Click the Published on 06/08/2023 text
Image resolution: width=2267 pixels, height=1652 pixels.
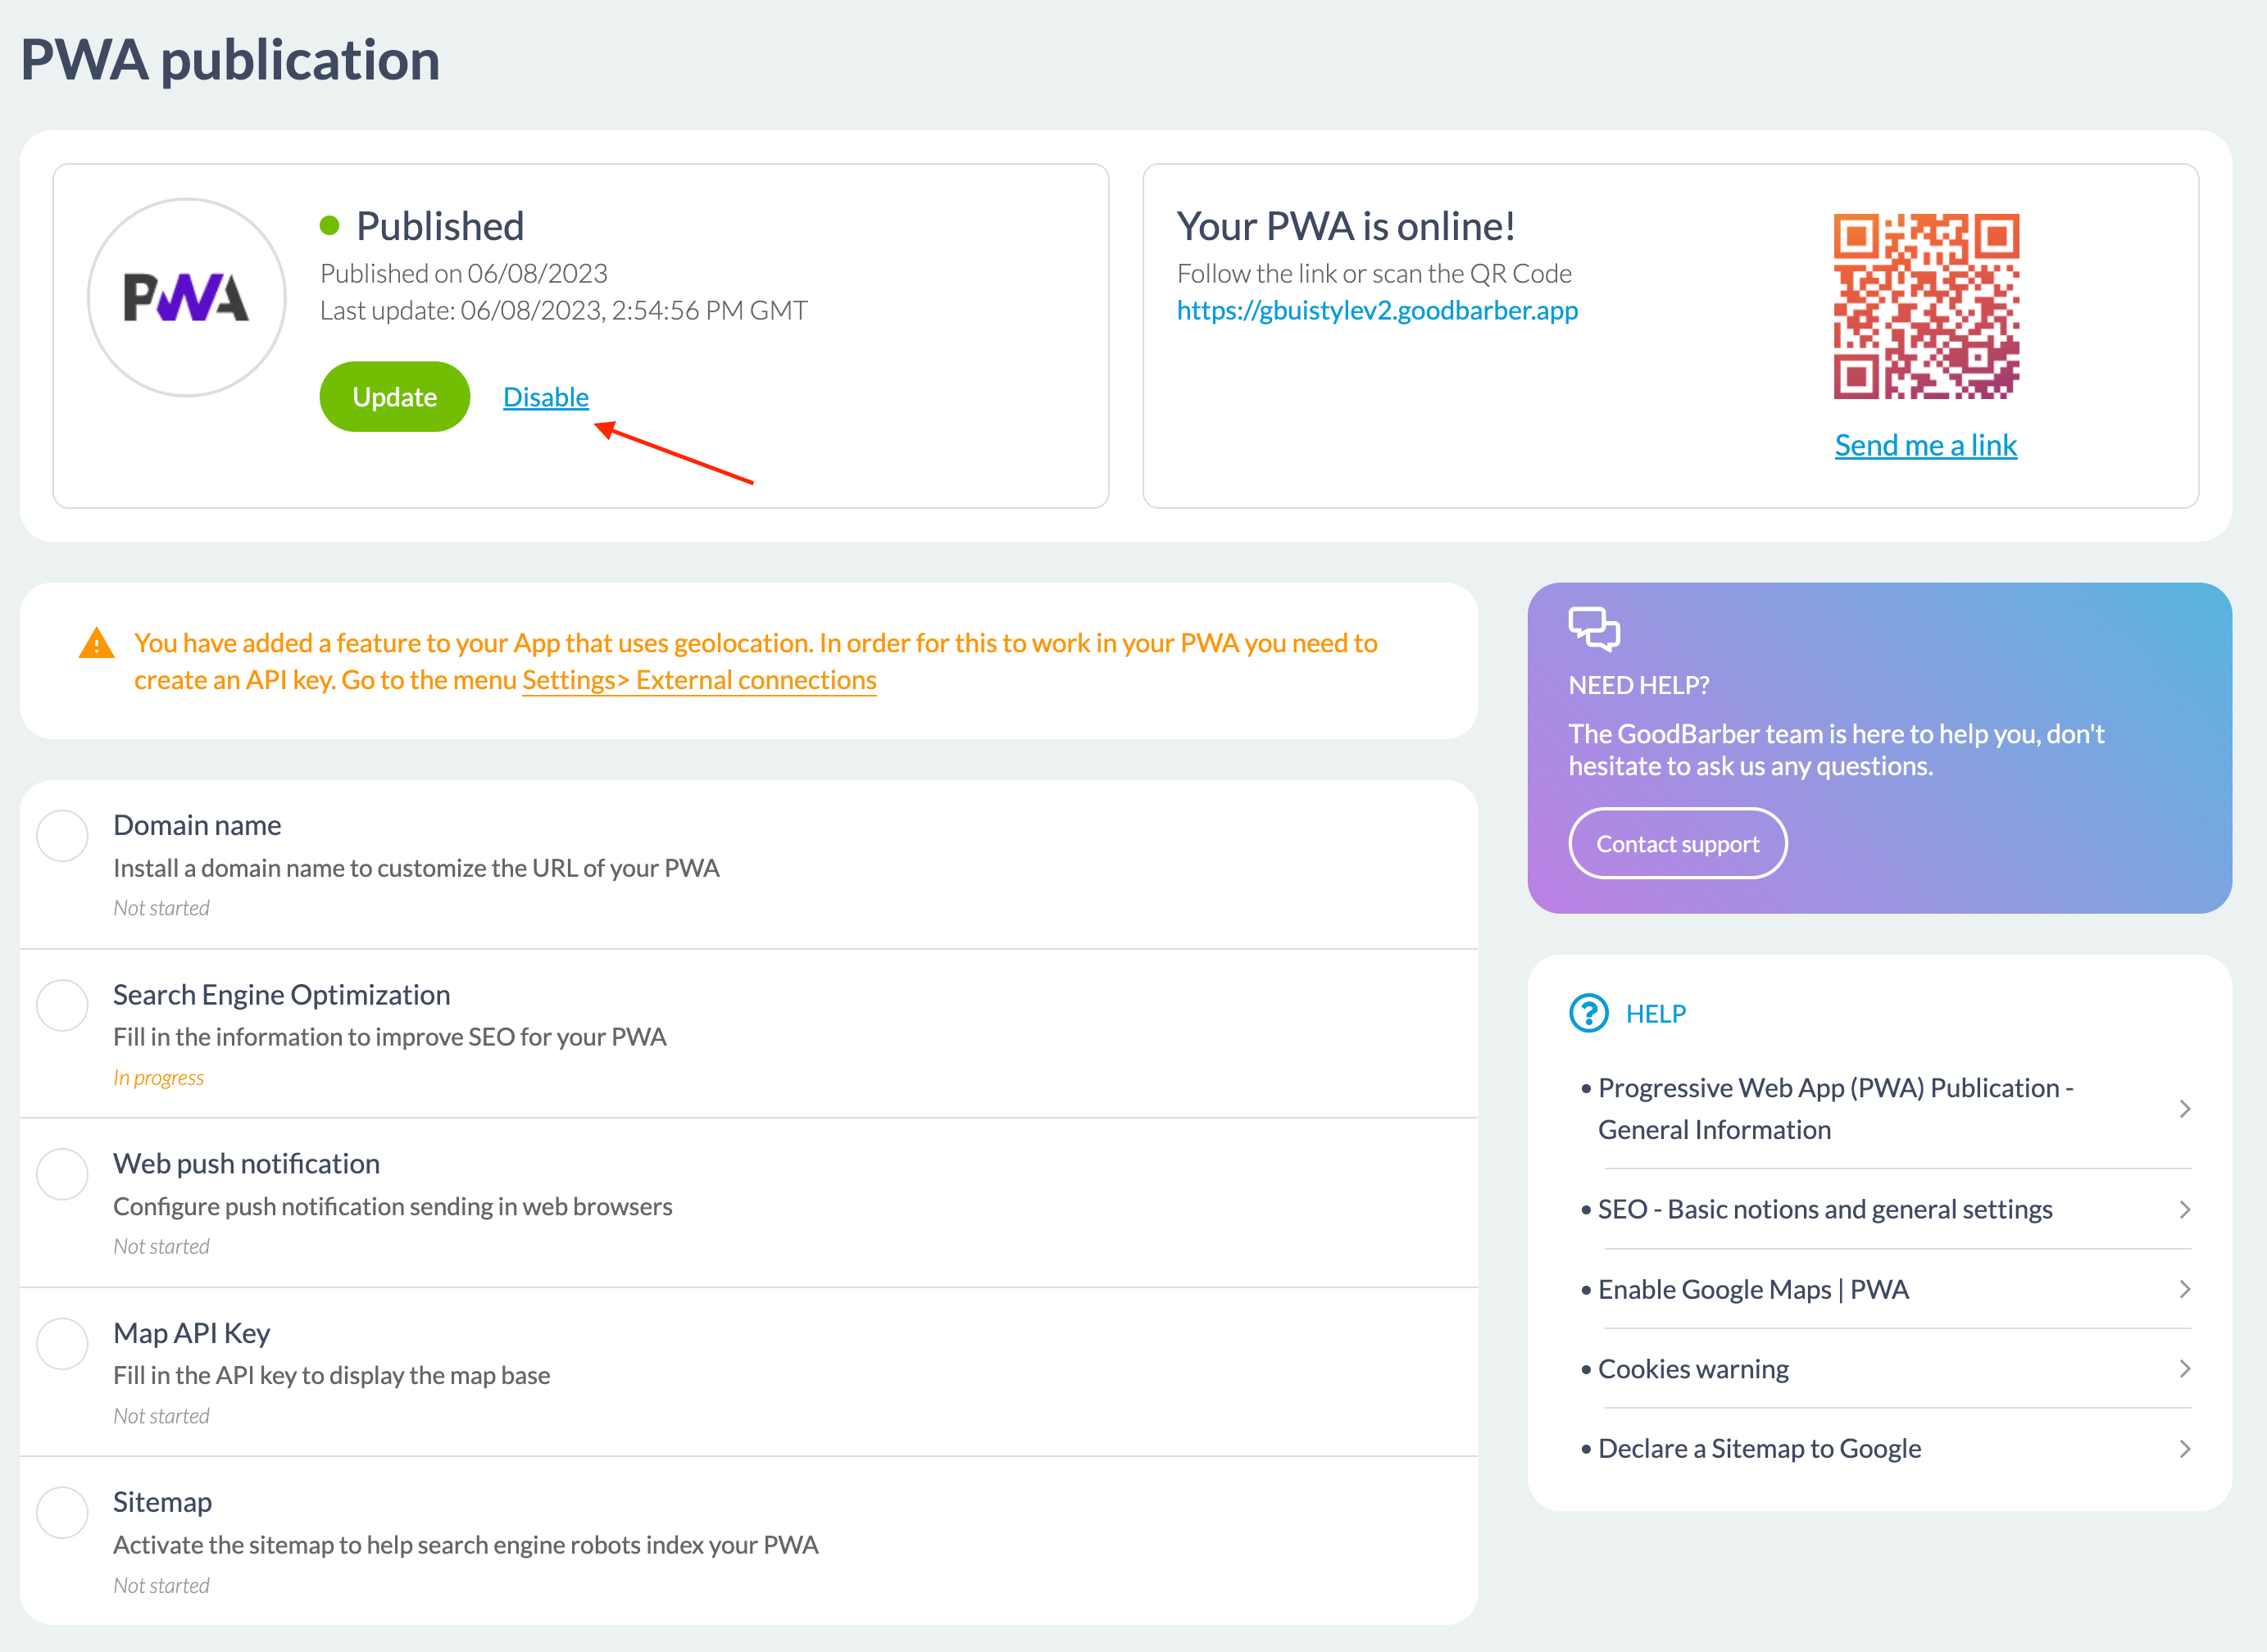pos(464,273)
